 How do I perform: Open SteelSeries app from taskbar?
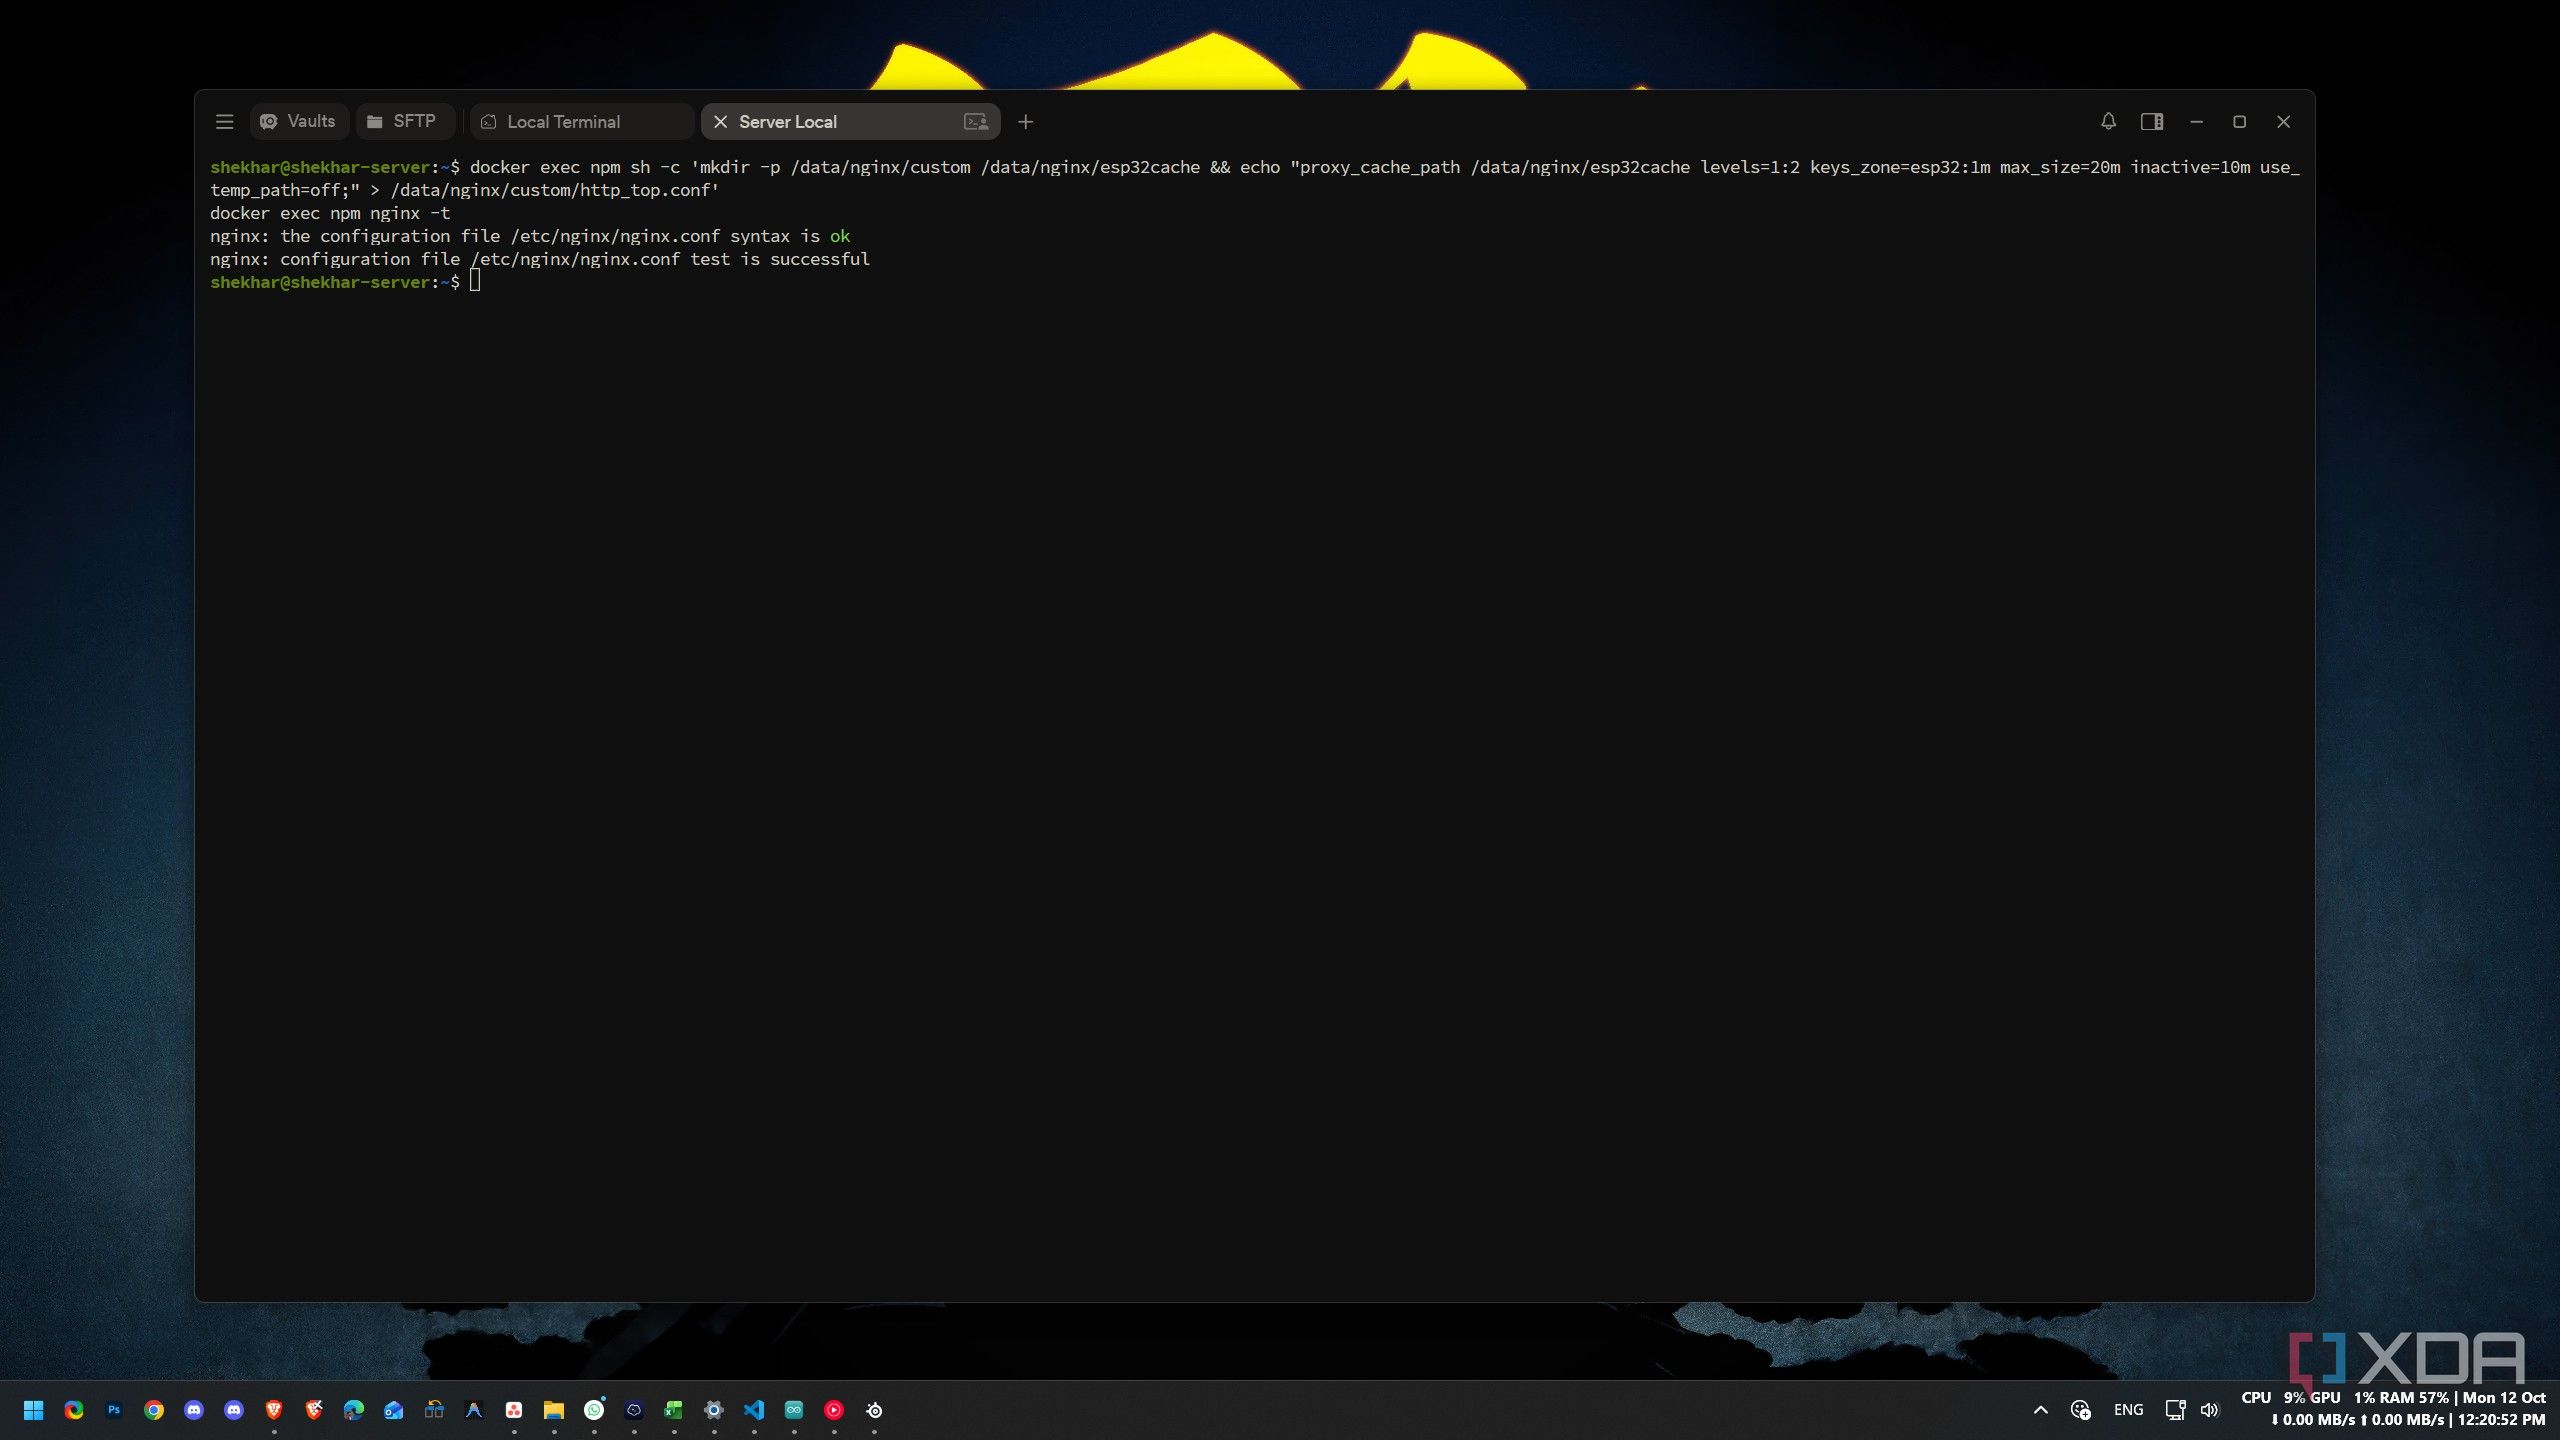coord(874,1410)
